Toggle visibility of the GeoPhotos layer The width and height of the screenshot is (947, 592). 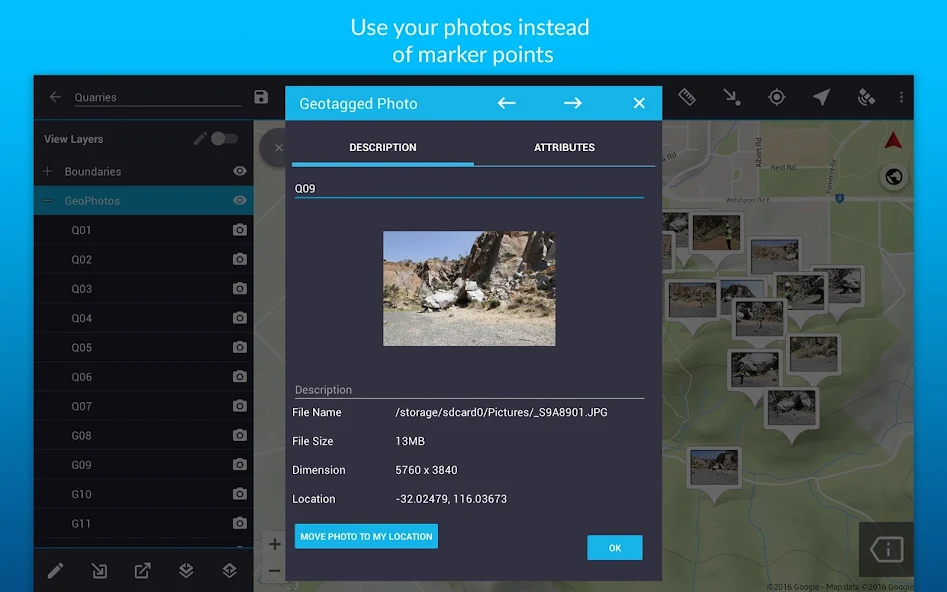[240, 201]
